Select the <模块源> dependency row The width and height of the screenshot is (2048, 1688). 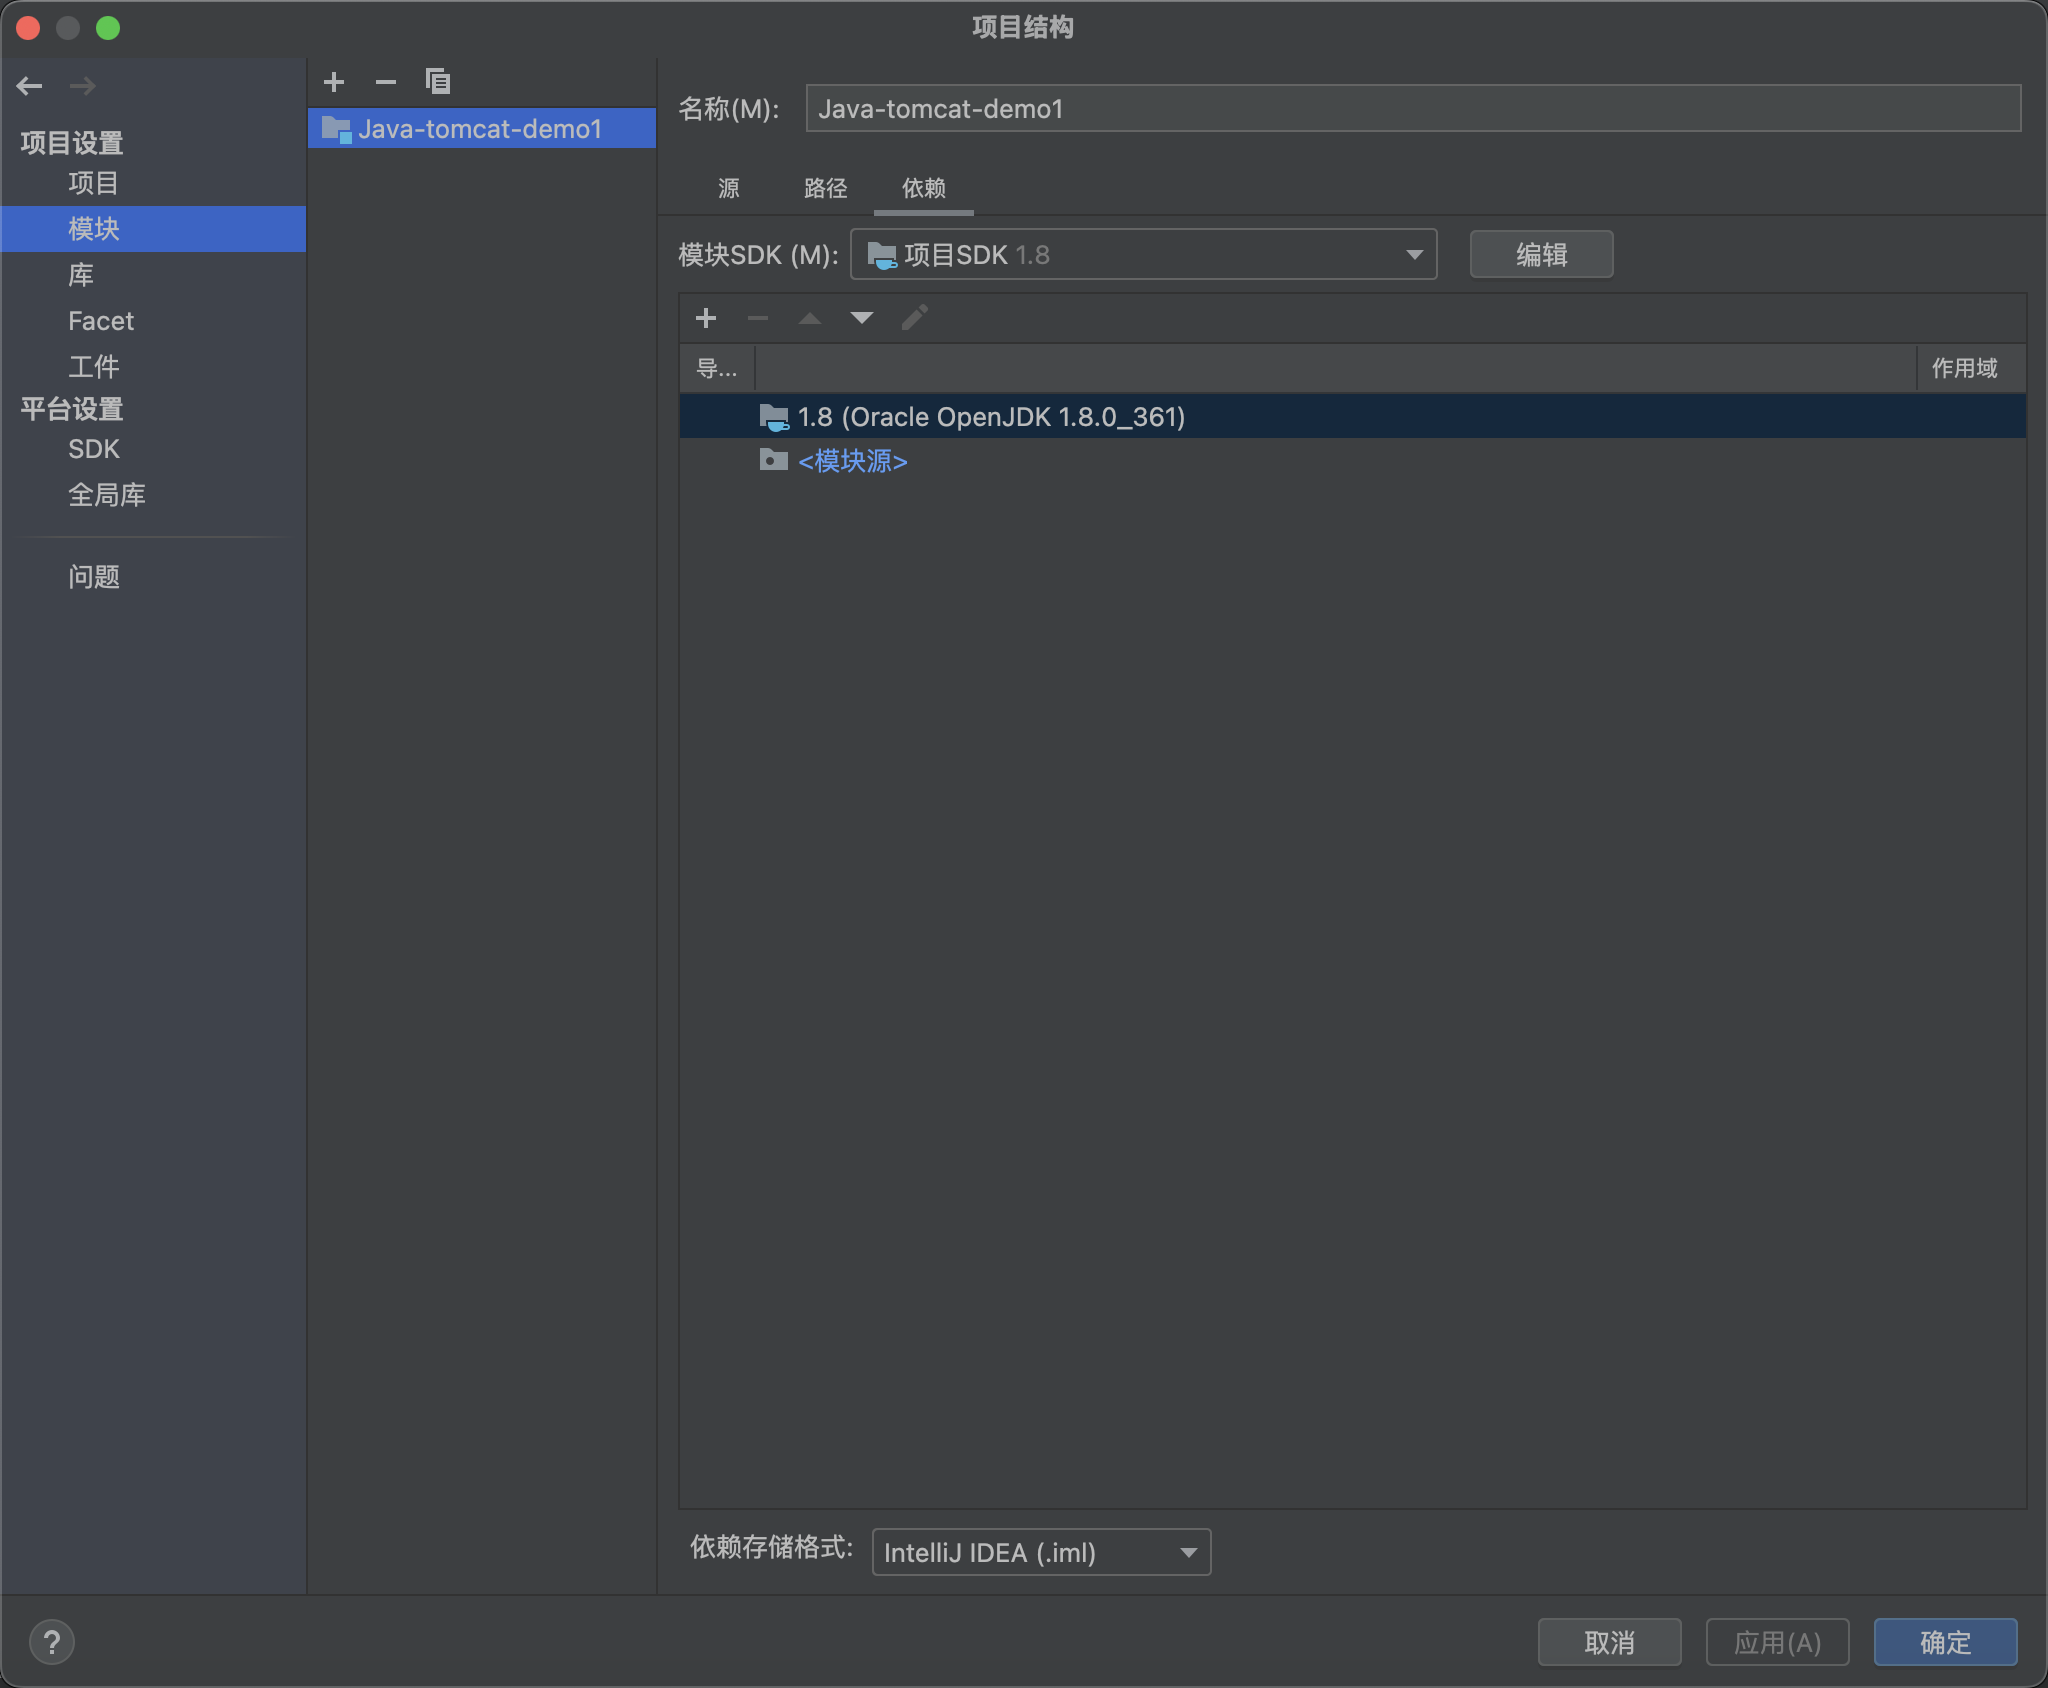pos(852,461)
